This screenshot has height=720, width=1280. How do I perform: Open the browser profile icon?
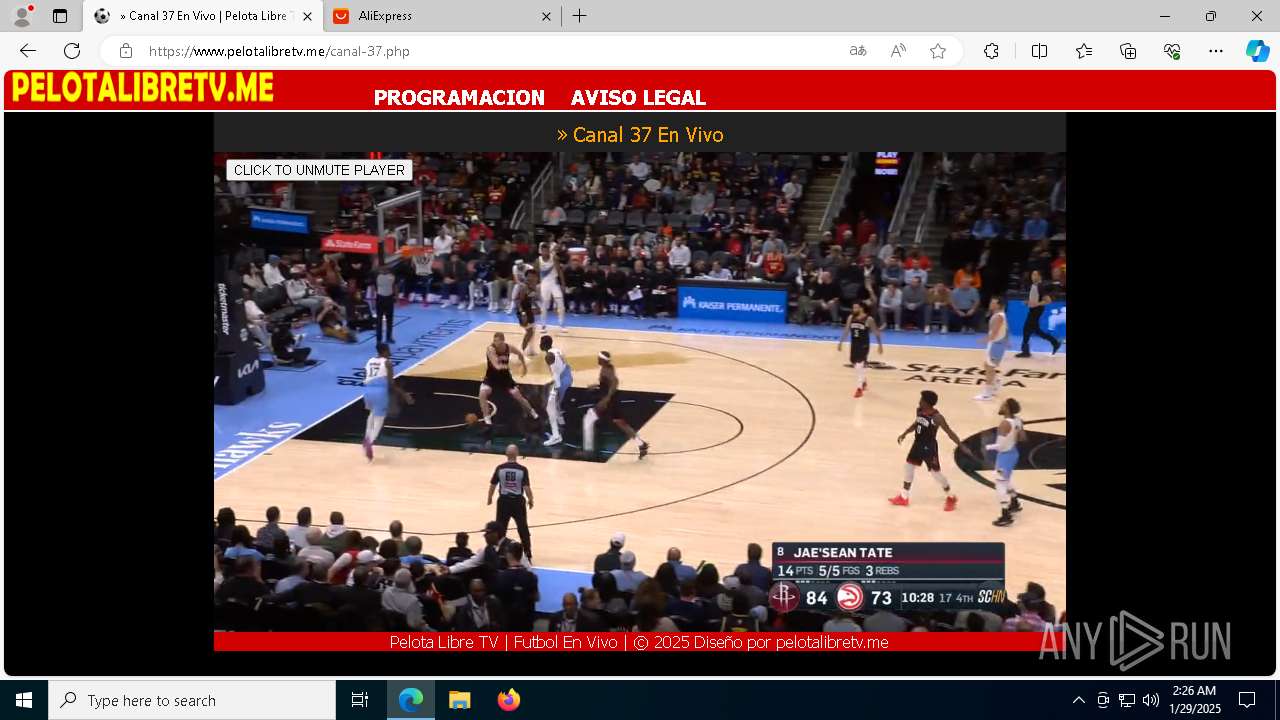22,16
